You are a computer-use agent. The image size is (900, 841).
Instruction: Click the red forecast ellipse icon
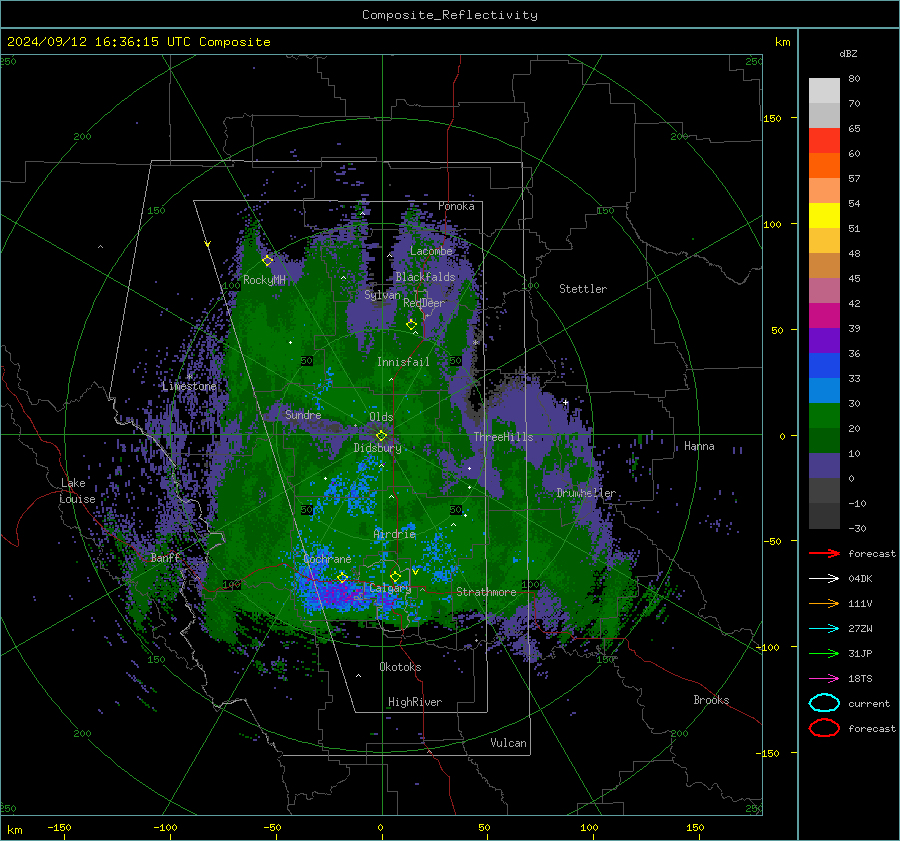tap(824, 728)
